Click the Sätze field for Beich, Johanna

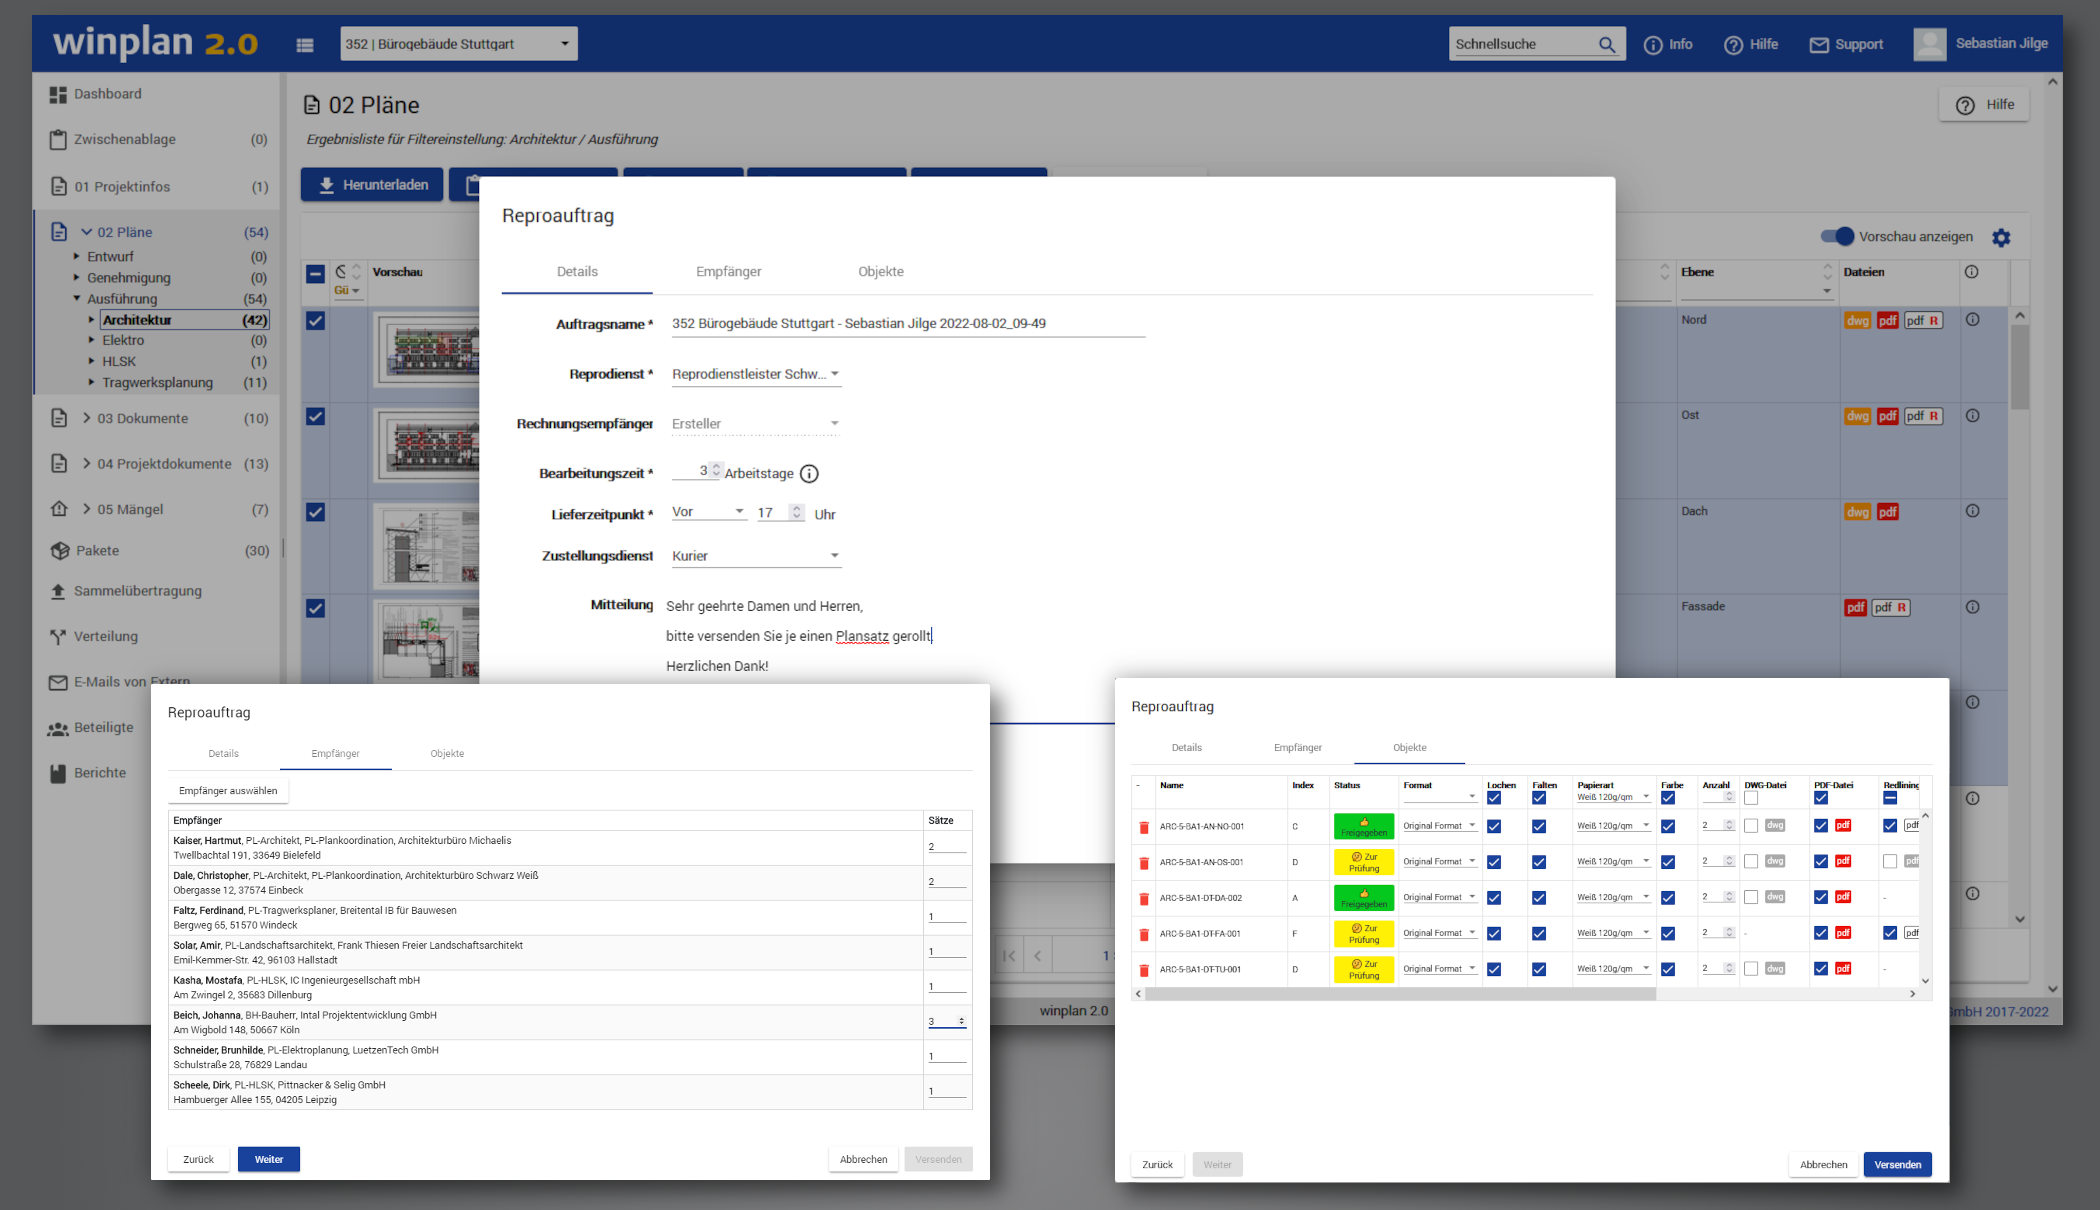point(946,1021)
